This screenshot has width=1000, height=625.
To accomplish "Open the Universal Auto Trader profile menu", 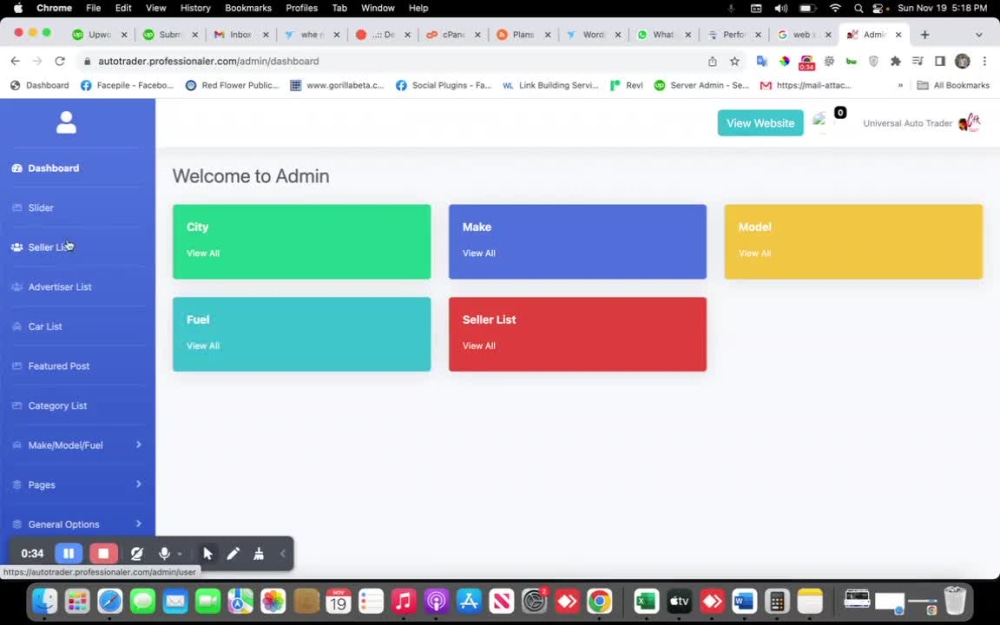I will pyautogui.click(x=921, y=123).
